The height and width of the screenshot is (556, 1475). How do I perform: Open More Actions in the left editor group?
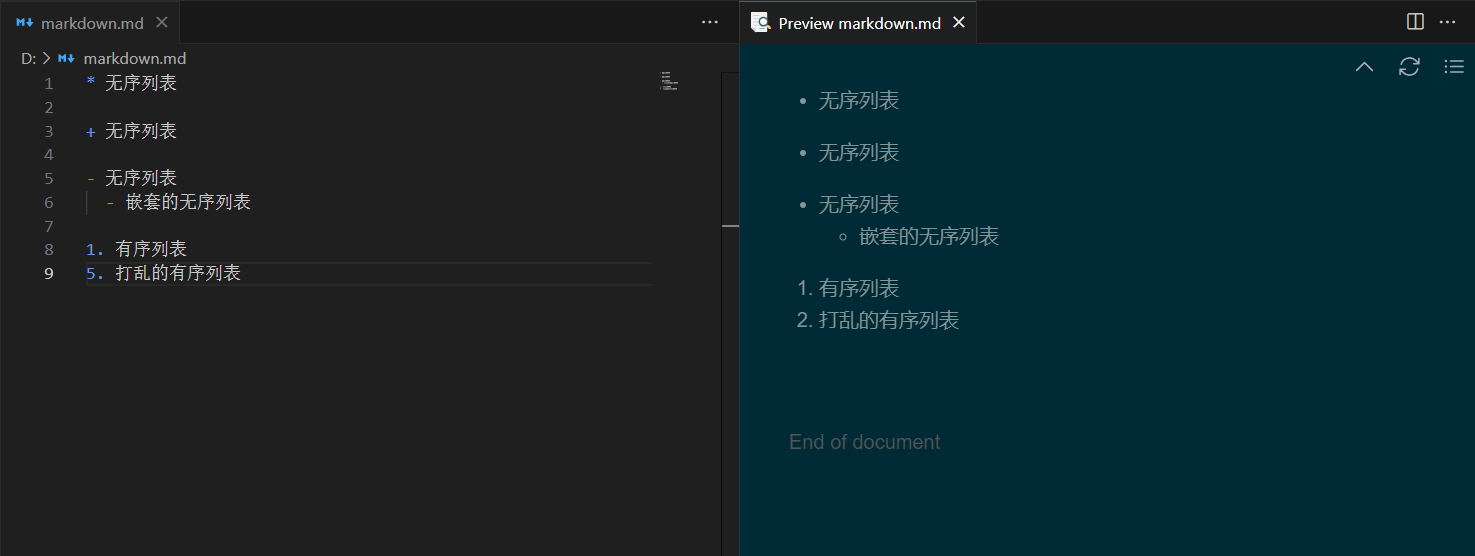pos(710,22)
